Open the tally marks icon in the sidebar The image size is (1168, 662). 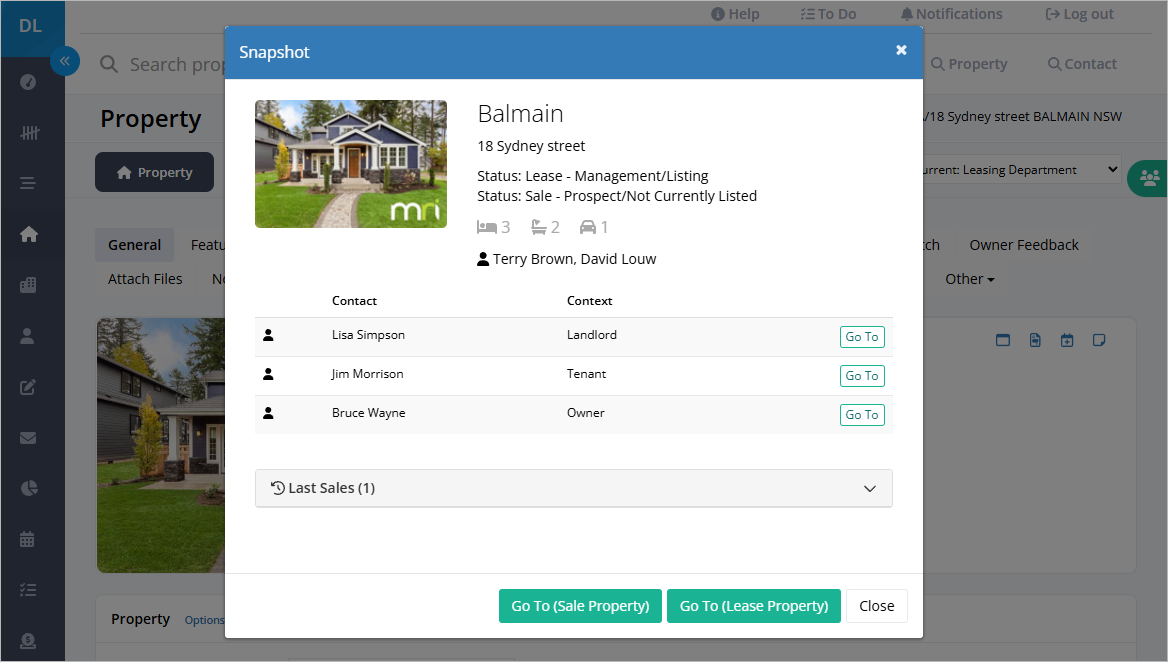29,133
